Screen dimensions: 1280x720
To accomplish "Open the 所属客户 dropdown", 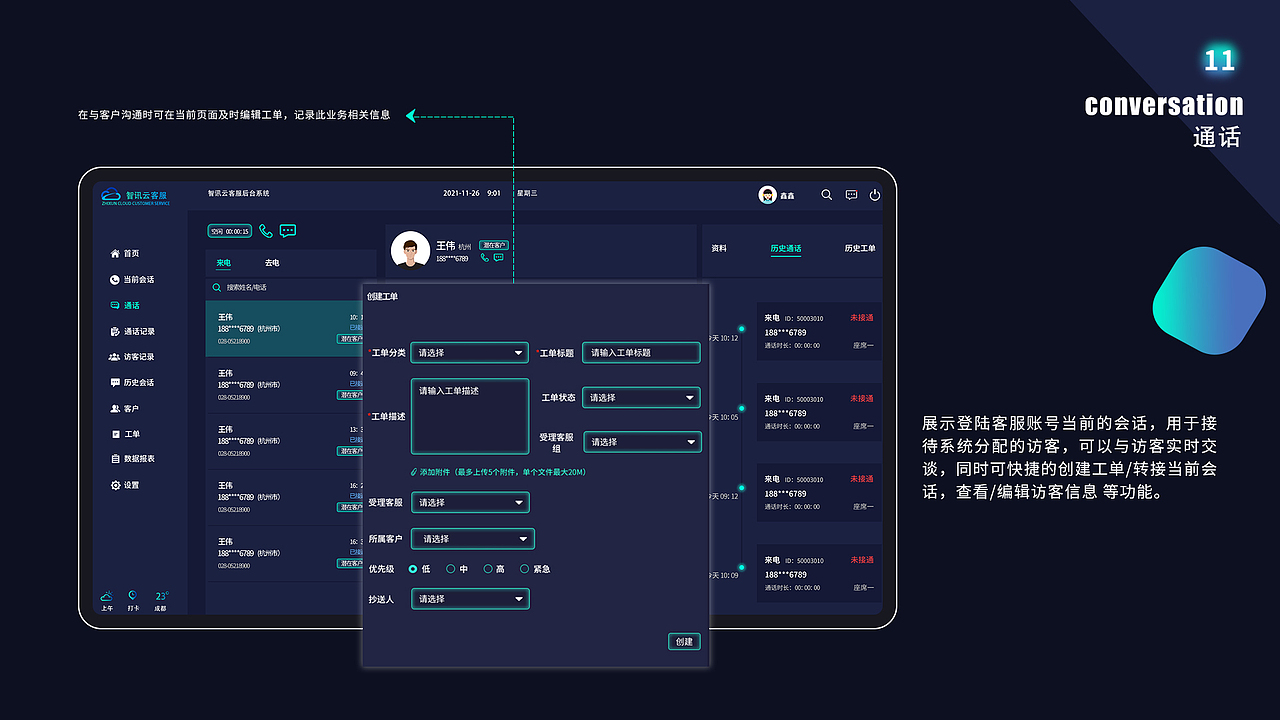I will click(473, 539).
